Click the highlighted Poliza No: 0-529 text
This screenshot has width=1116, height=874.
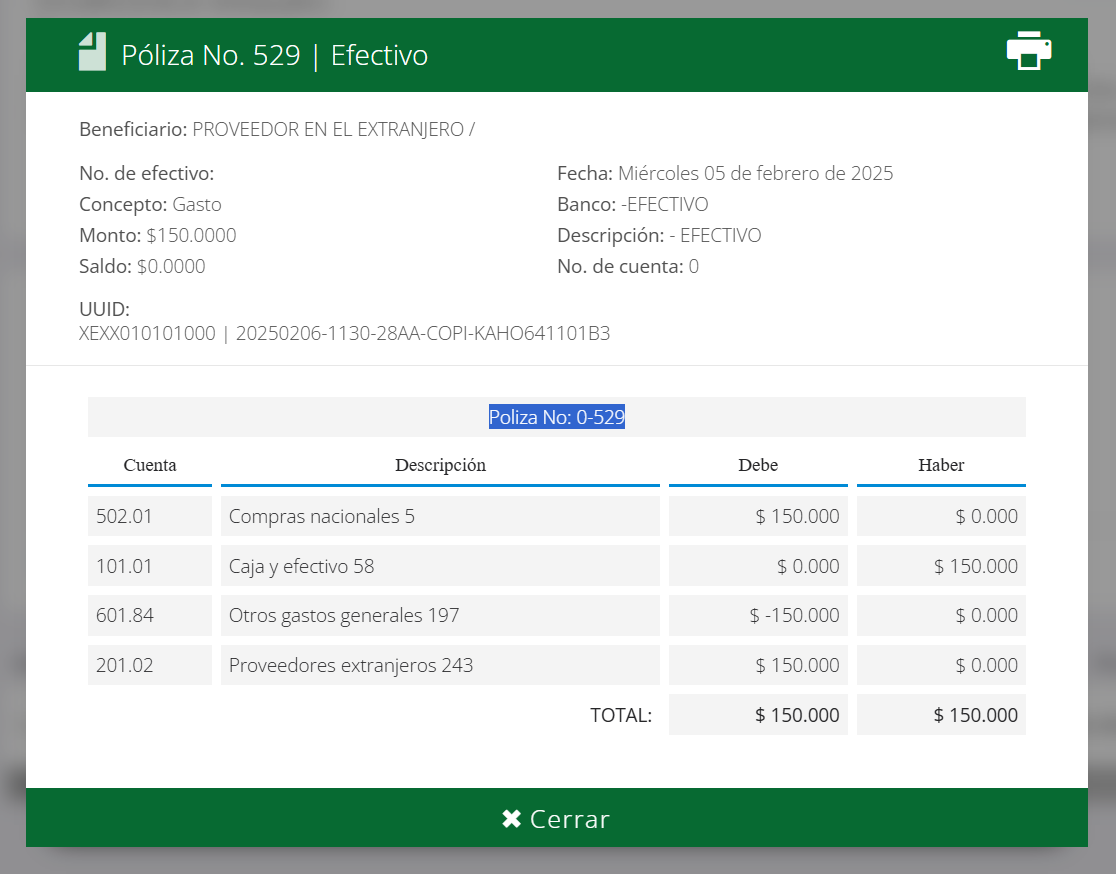click(556, 417)
